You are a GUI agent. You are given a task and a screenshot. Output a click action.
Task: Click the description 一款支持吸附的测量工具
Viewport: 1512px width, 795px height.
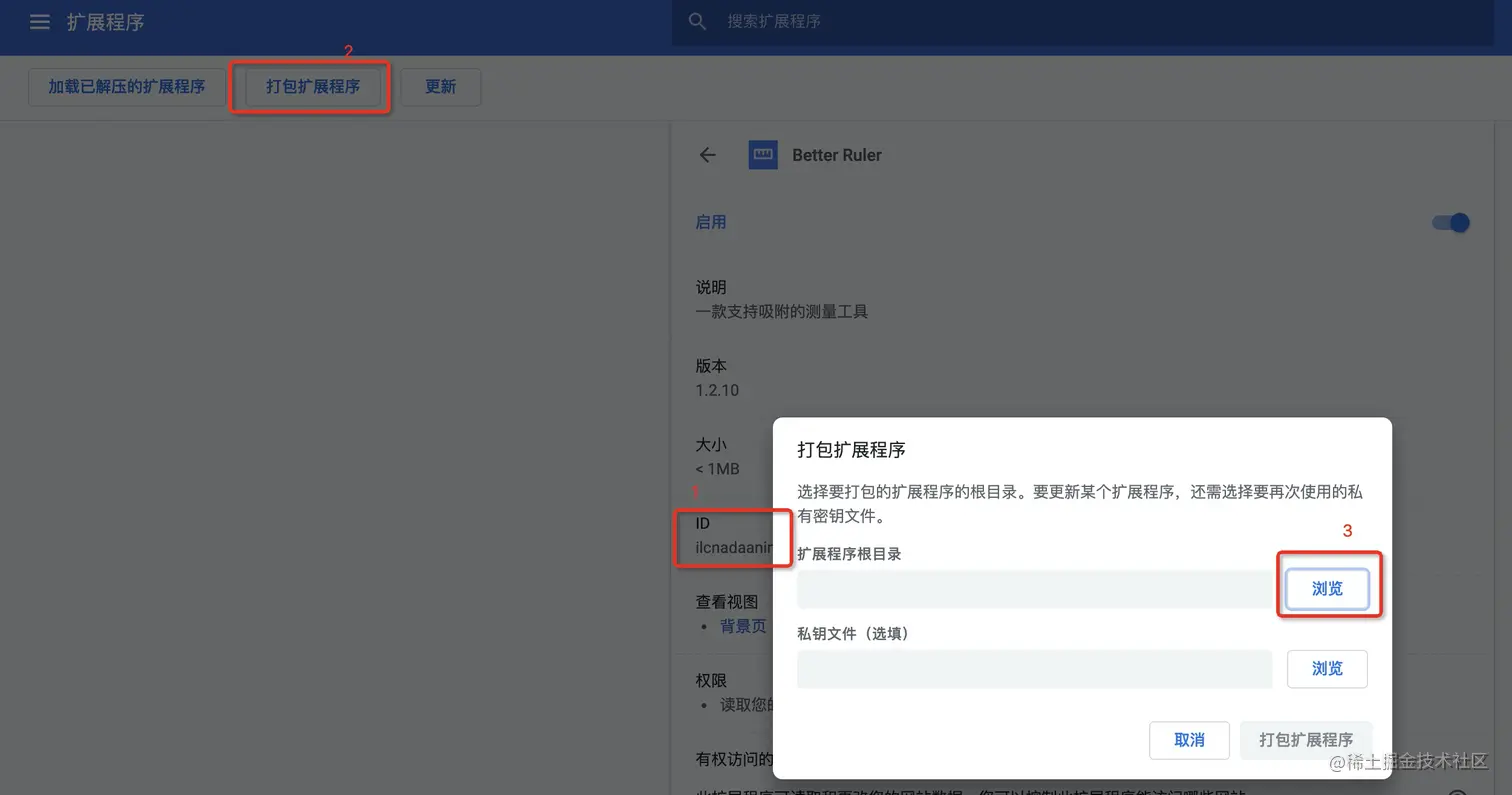[x=782, y=312]
